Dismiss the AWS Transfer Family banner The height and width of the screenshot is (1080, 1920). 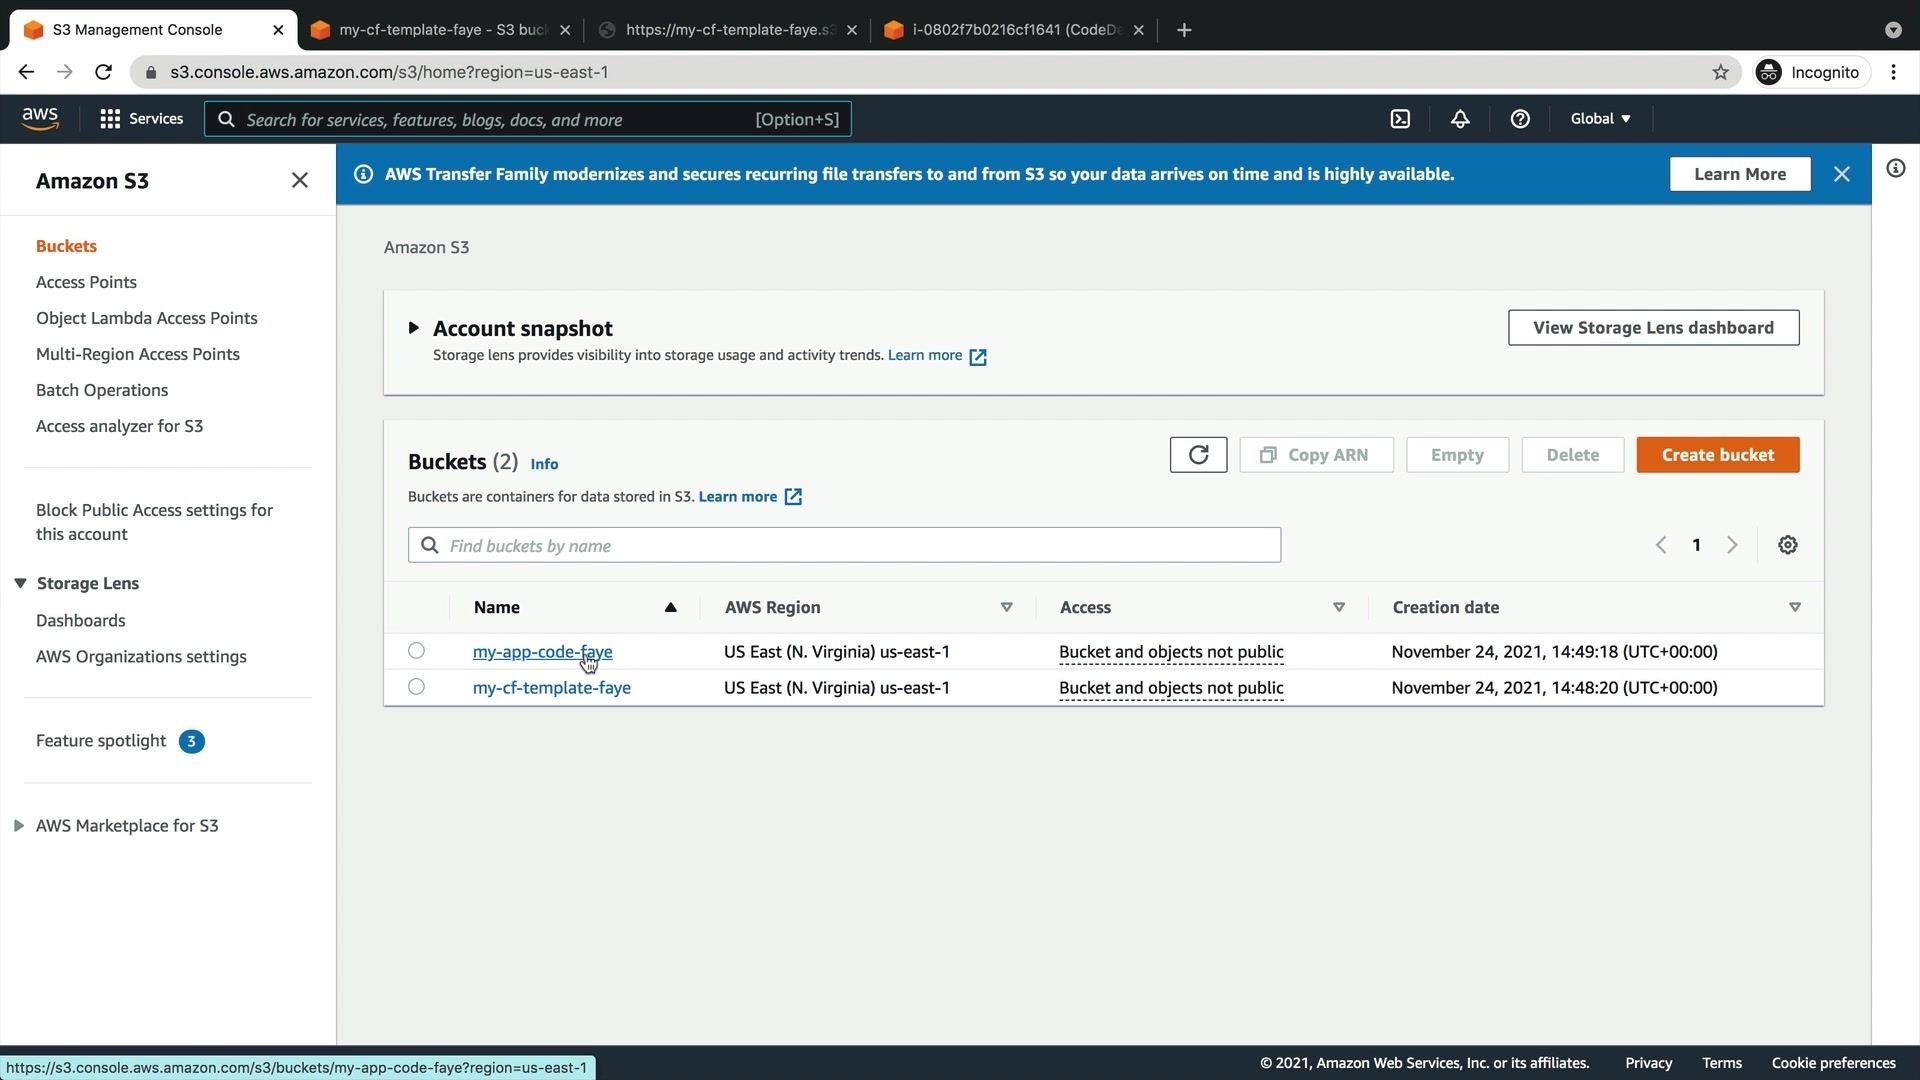click(x=1842, y=174)
